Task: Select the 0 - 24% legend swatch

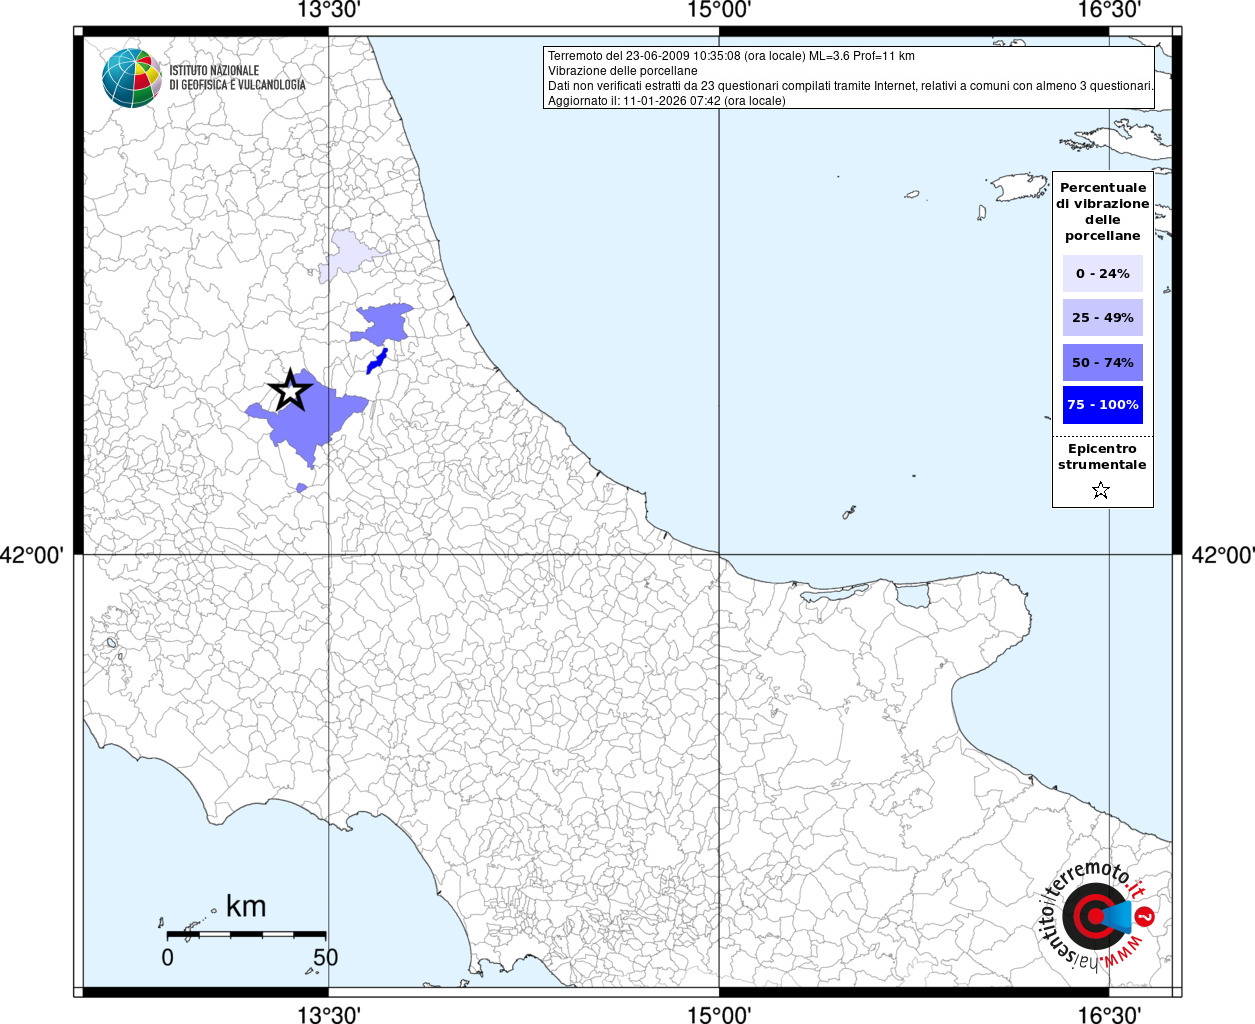Action: click(x=1102, y=274)
